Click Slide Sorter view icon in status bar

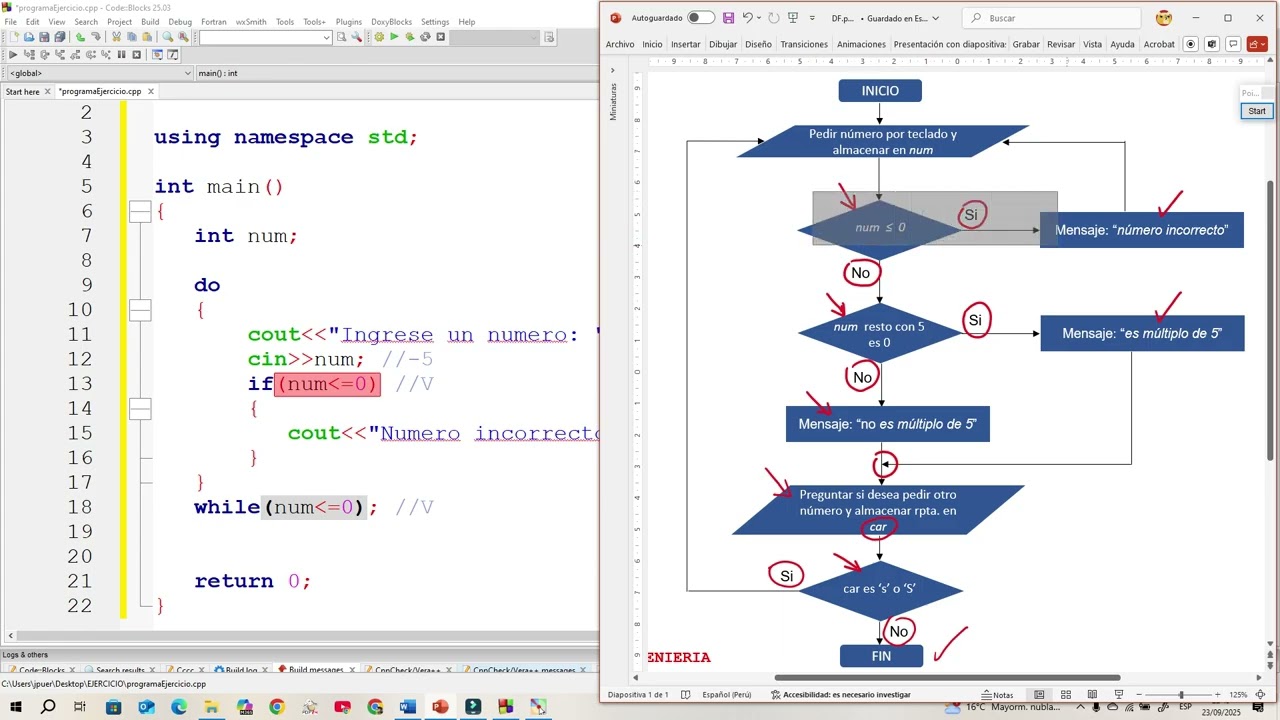click(x=1066, y=695)
